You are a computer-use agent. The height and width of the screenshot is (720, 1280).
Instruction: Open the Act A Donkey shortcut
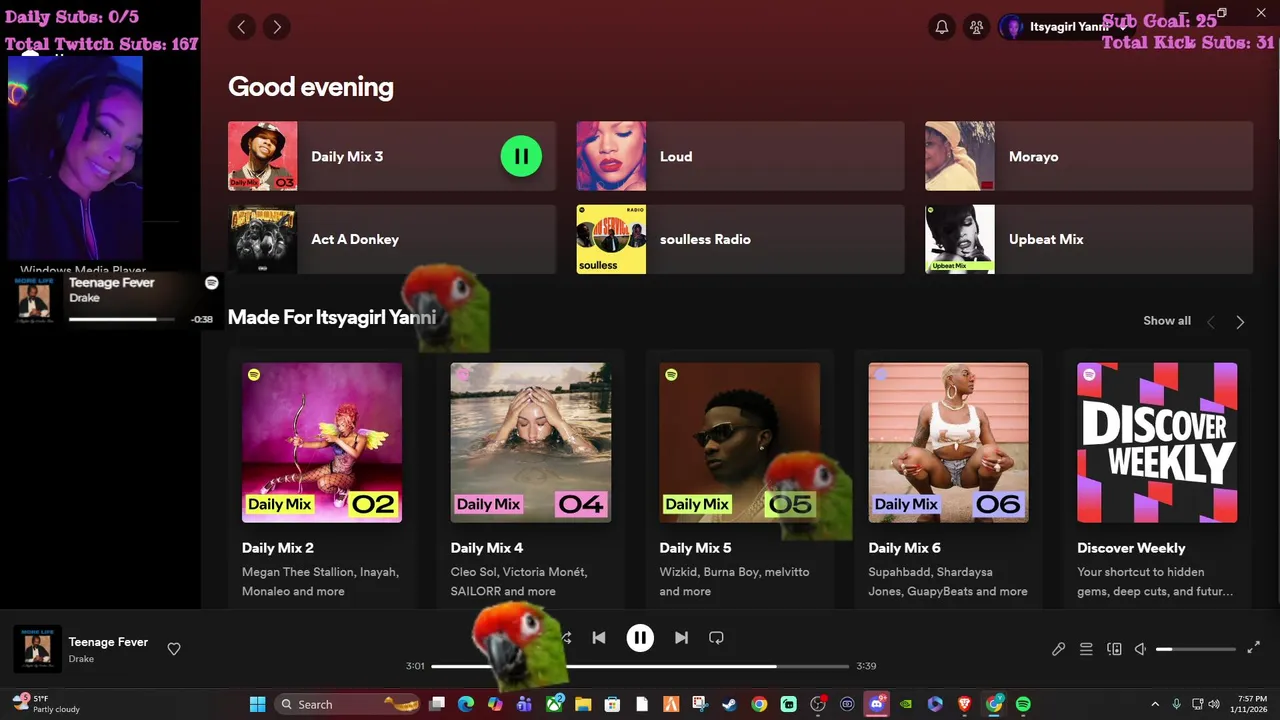(x=391, y=239)
